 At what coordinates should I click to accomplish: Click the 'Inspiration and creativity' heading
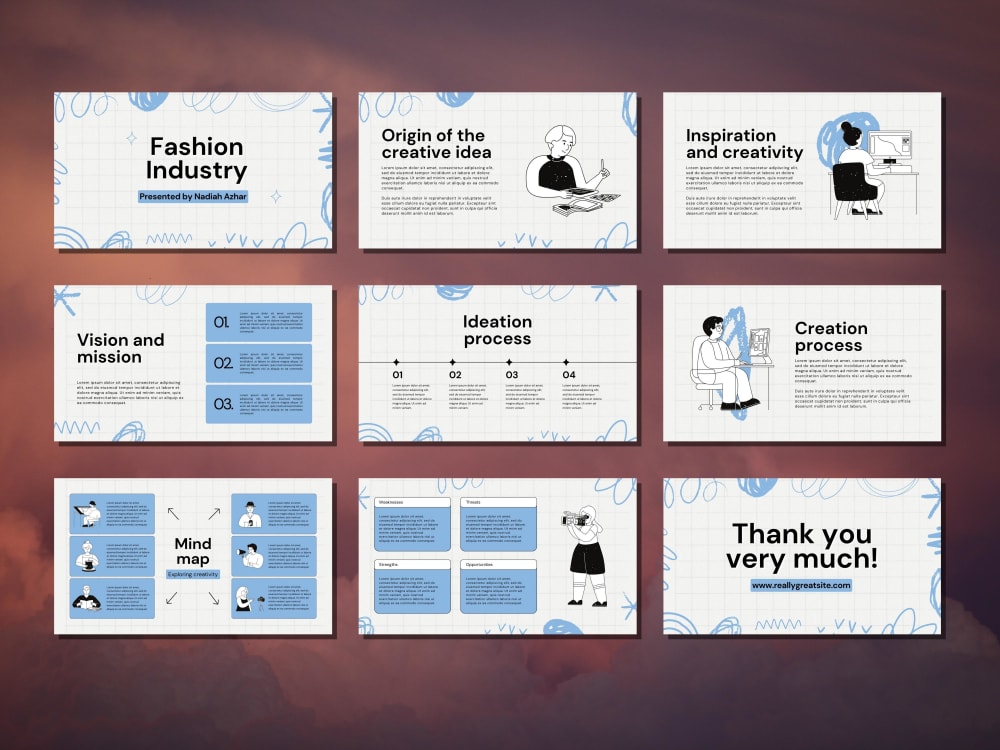(744, 144)
